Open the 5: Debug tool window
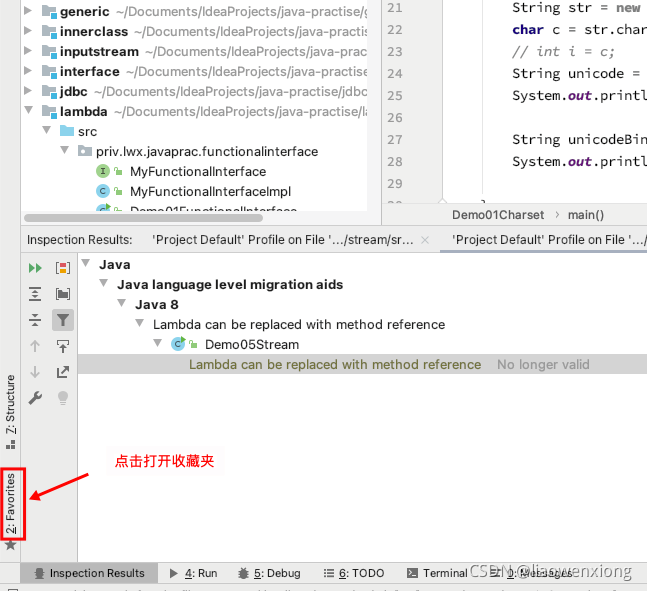 tap(269, 573)
